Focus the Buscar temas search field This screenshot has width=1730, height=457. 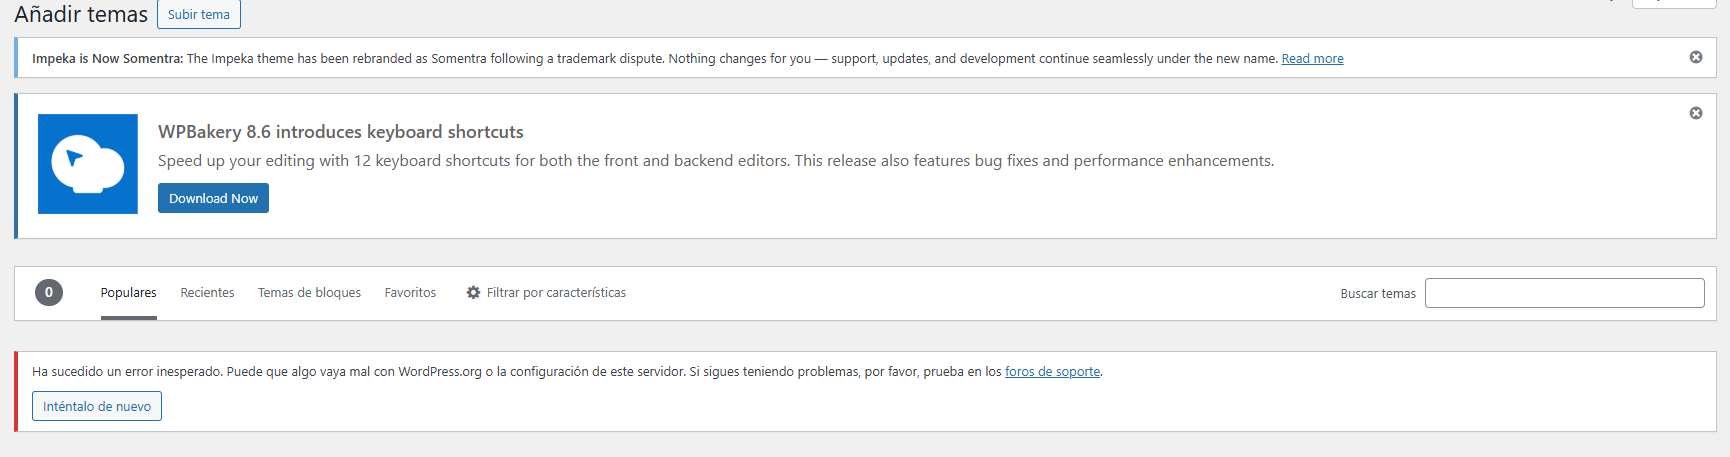[x=1564, y=293]
